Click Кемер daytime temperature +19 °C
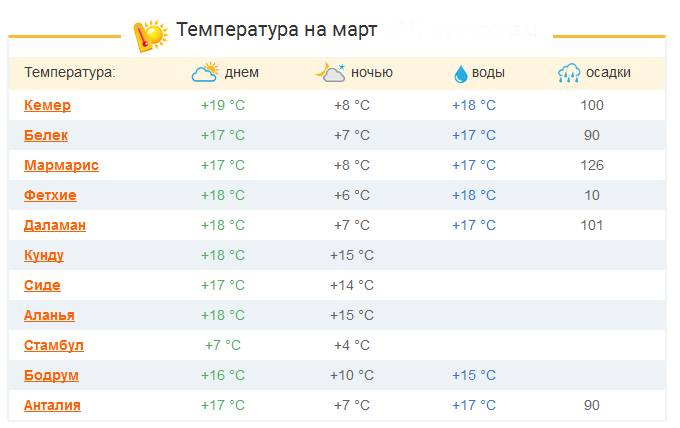Screen dimensions: 680x428 (222, 105)
